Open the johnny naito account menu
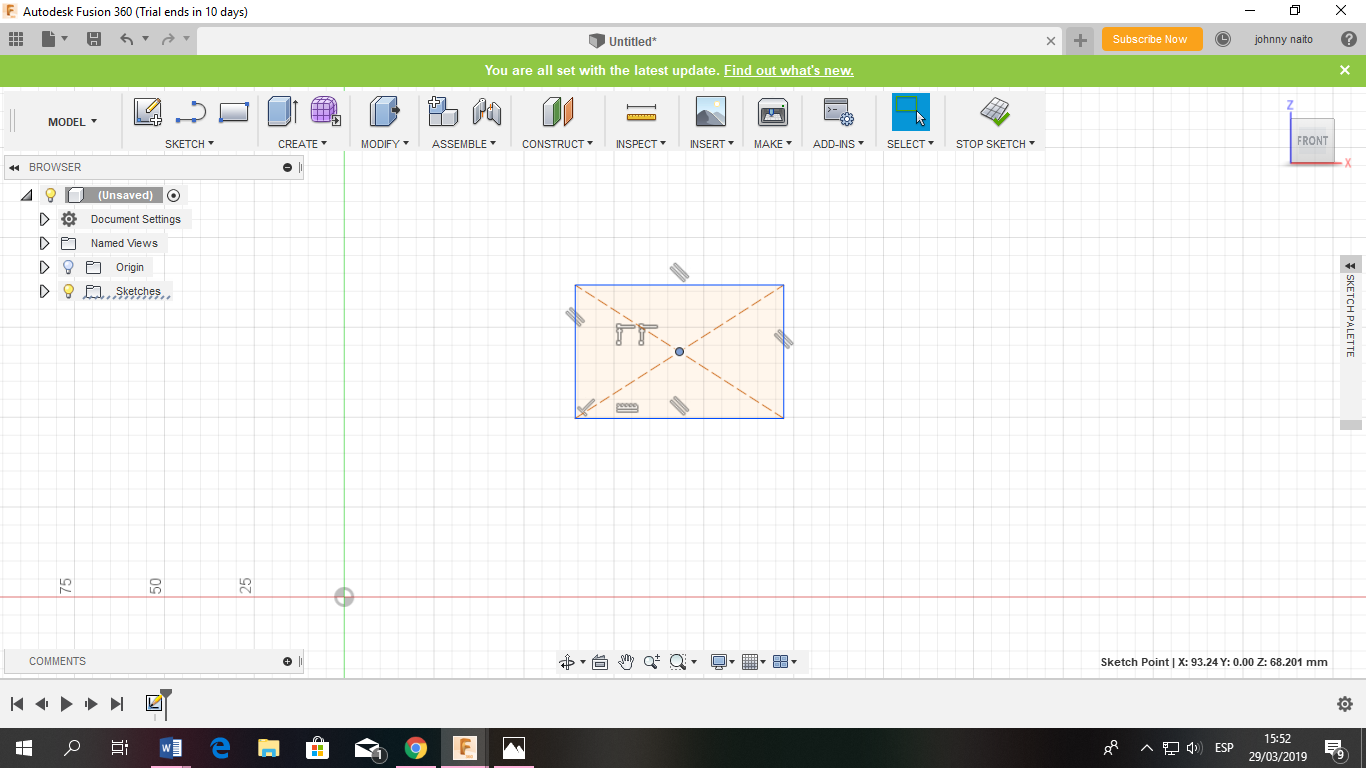This screenshot has height=768, width=1366. 1284,39
